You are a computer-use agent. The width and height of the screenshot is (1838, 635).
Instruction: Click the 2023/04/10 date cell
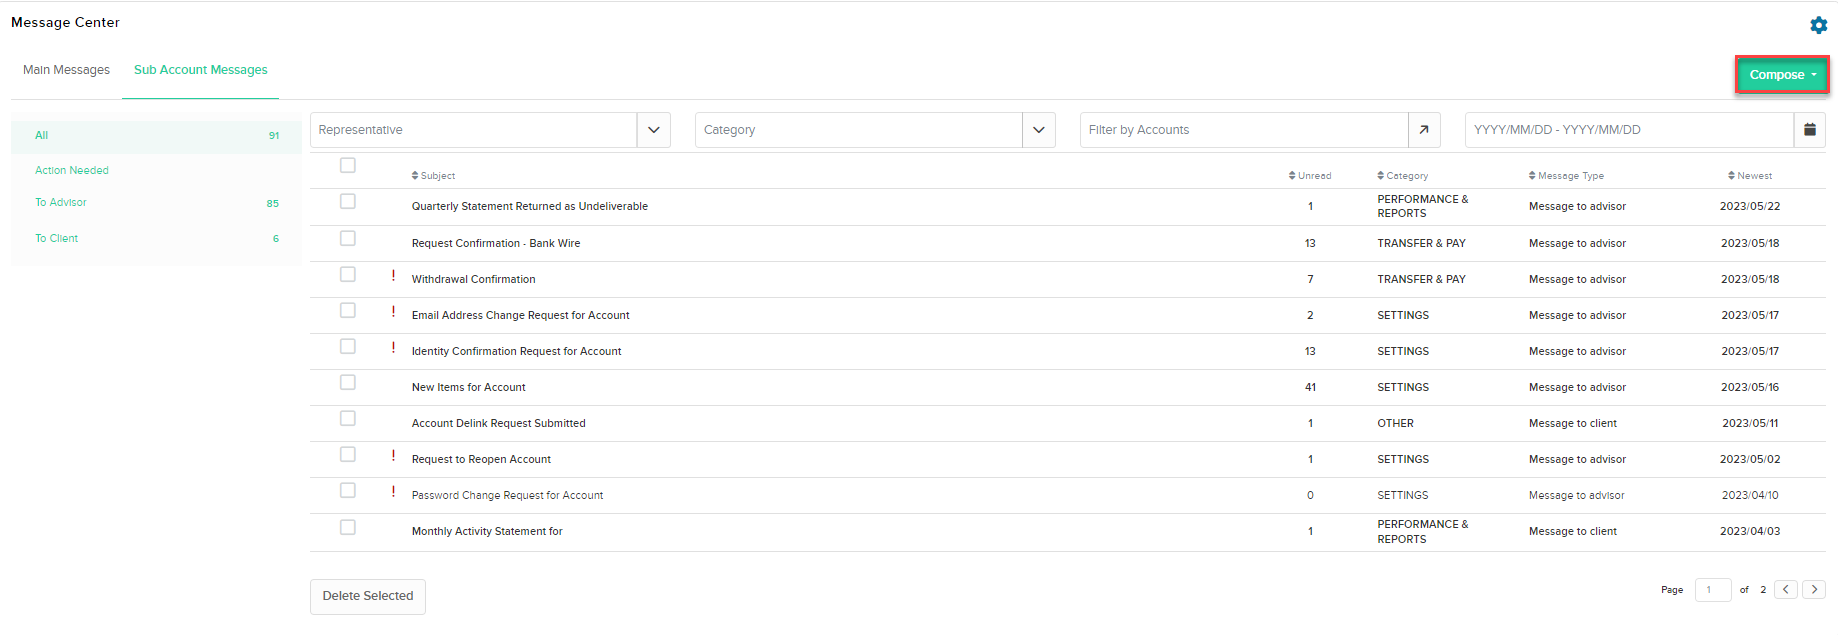click(x=1750, y=496)
